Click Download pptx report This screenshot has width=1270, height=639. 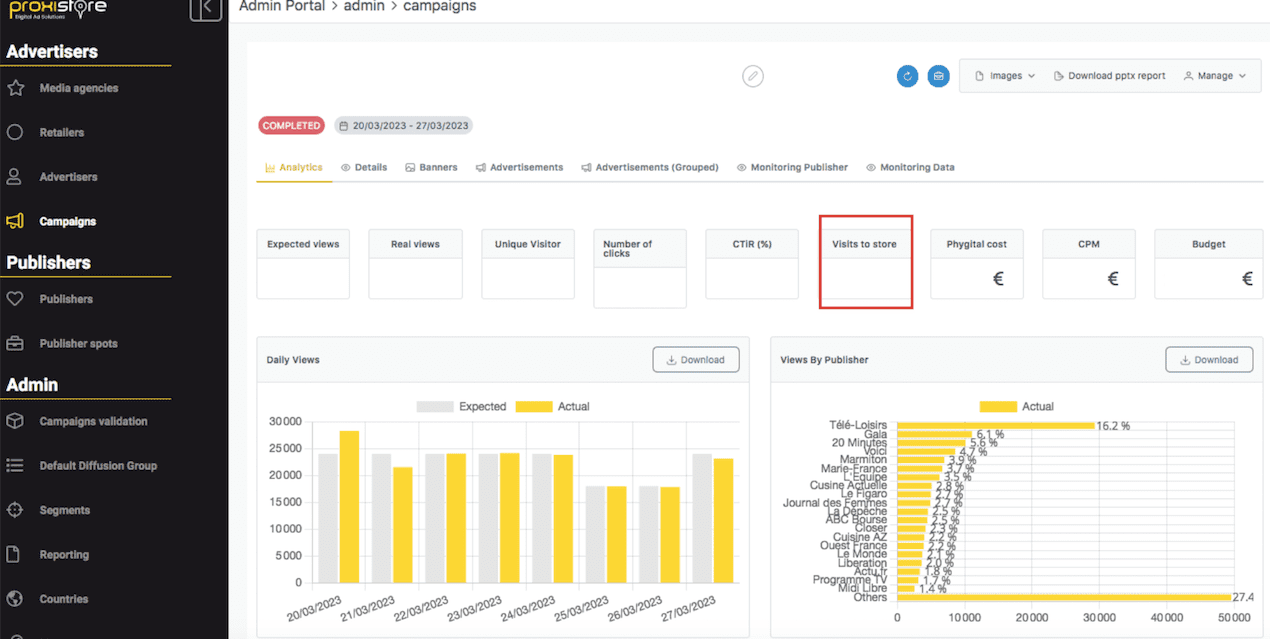point(1110,76)
